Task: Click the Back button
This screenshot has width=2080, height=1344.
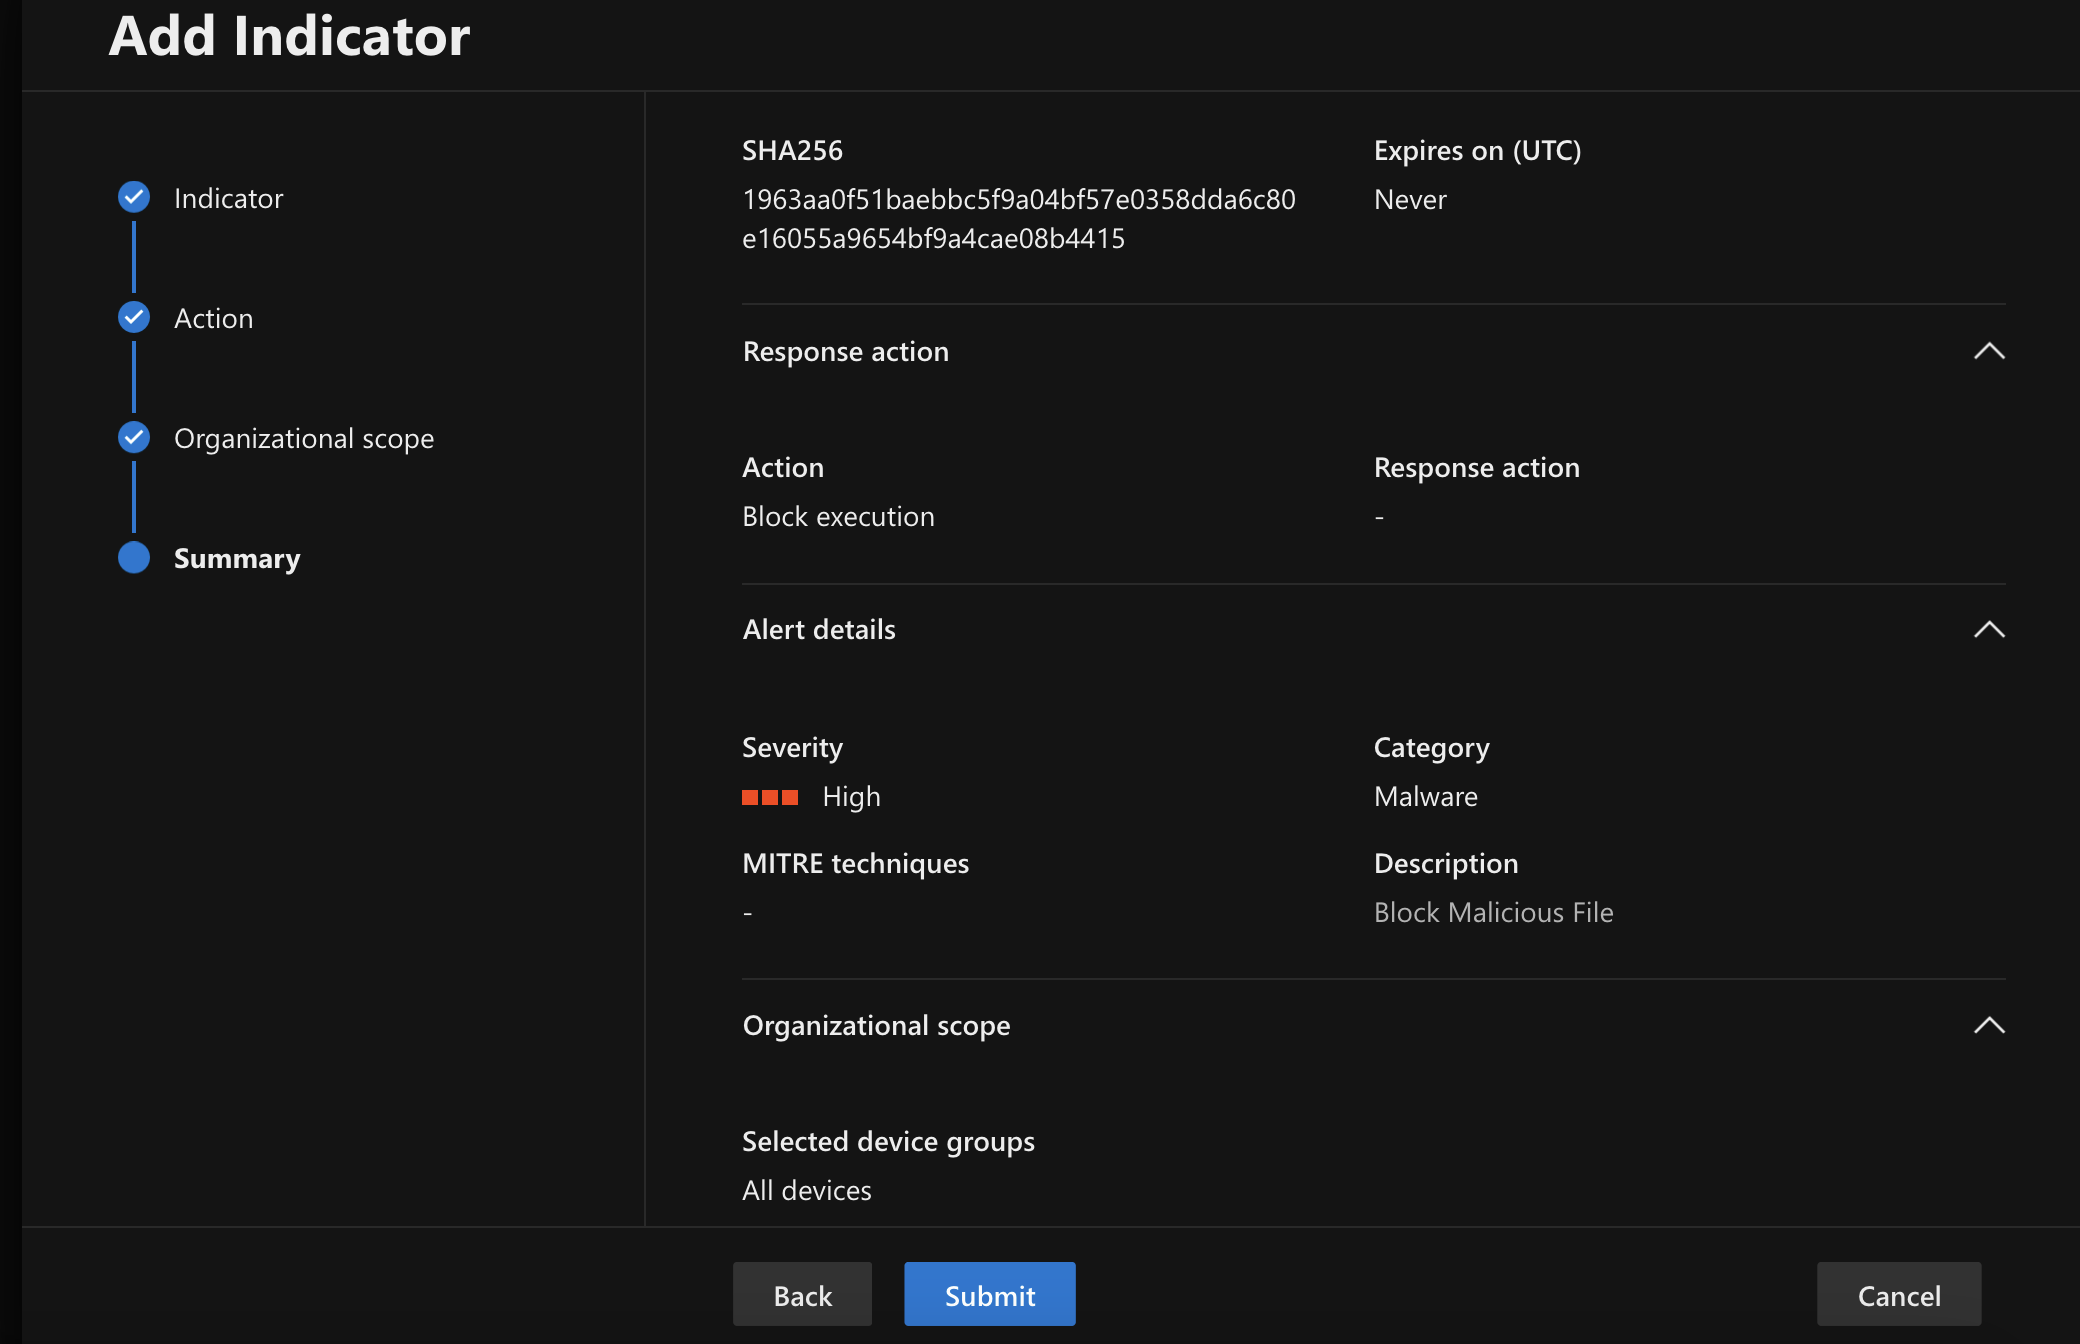Action: 802,1295
